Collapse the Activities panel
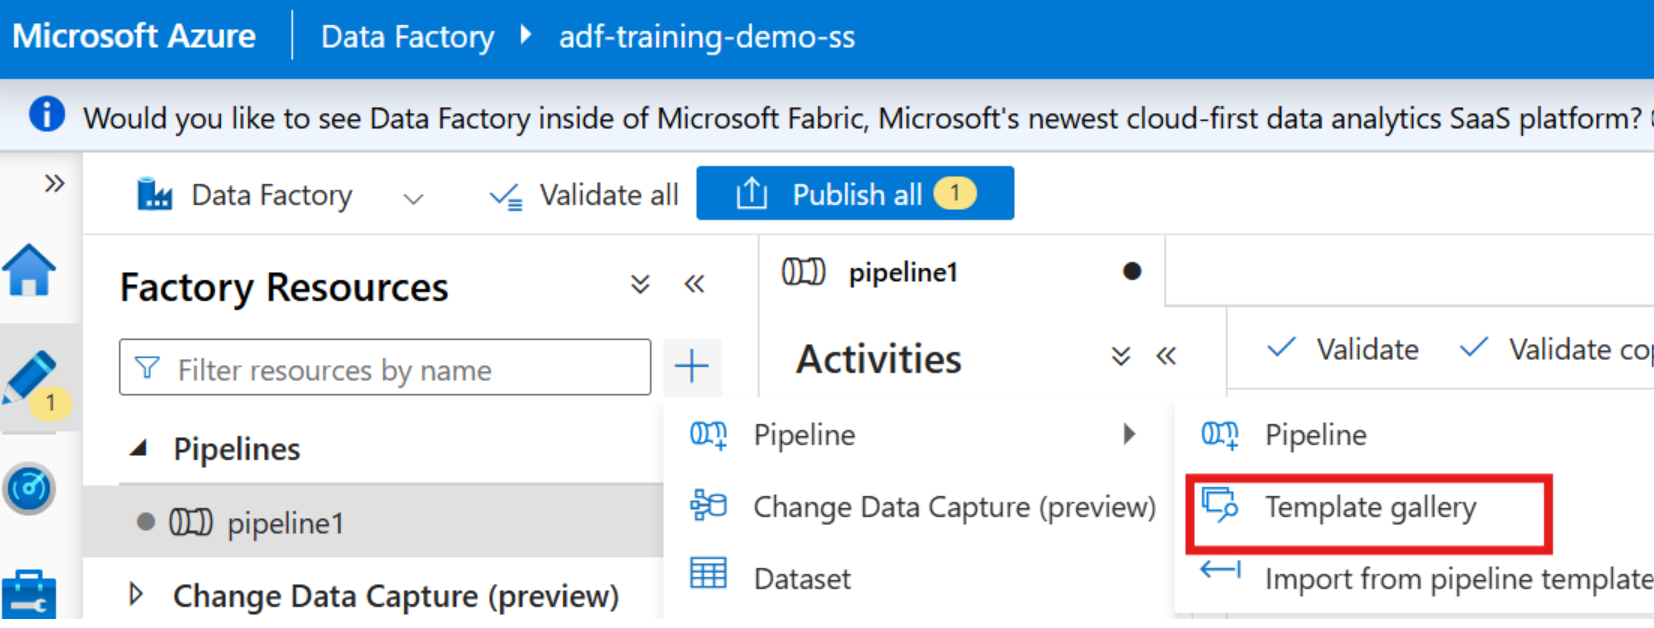The width and height of the screenshot is (1654, 628). coord(1166,356)
